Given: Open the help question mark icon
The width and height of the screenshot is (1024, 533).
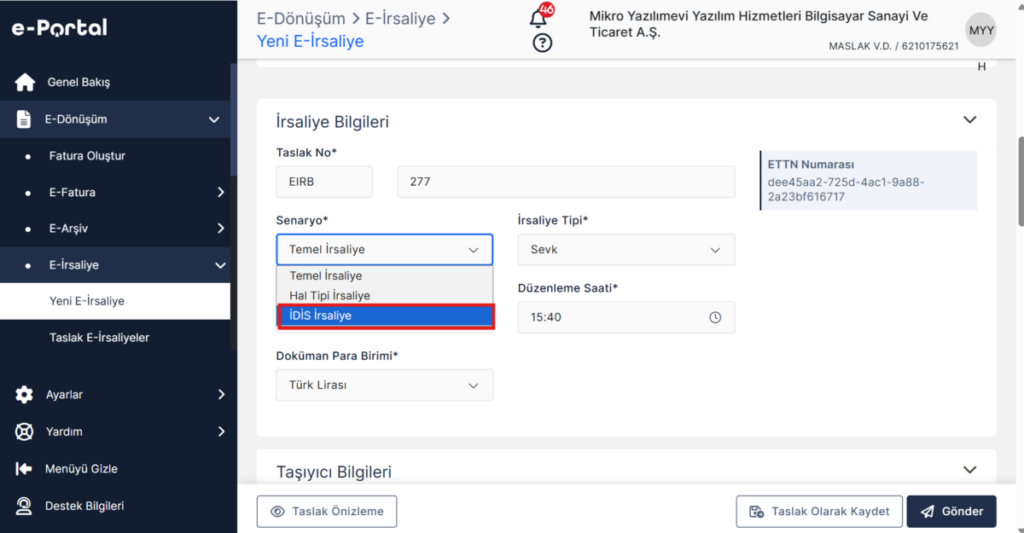Looking at the screenshot, I should [x=542, y=43].
